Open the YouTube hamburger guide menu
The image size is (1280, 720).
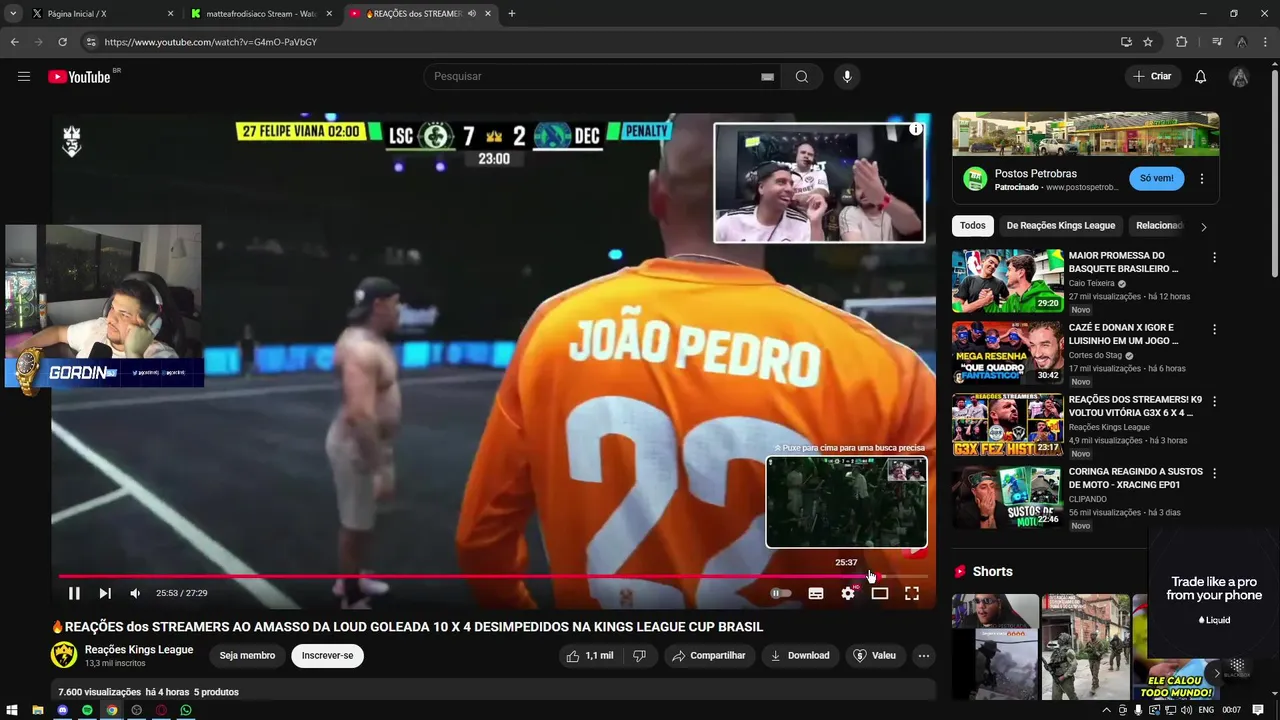tap(24, 77)
